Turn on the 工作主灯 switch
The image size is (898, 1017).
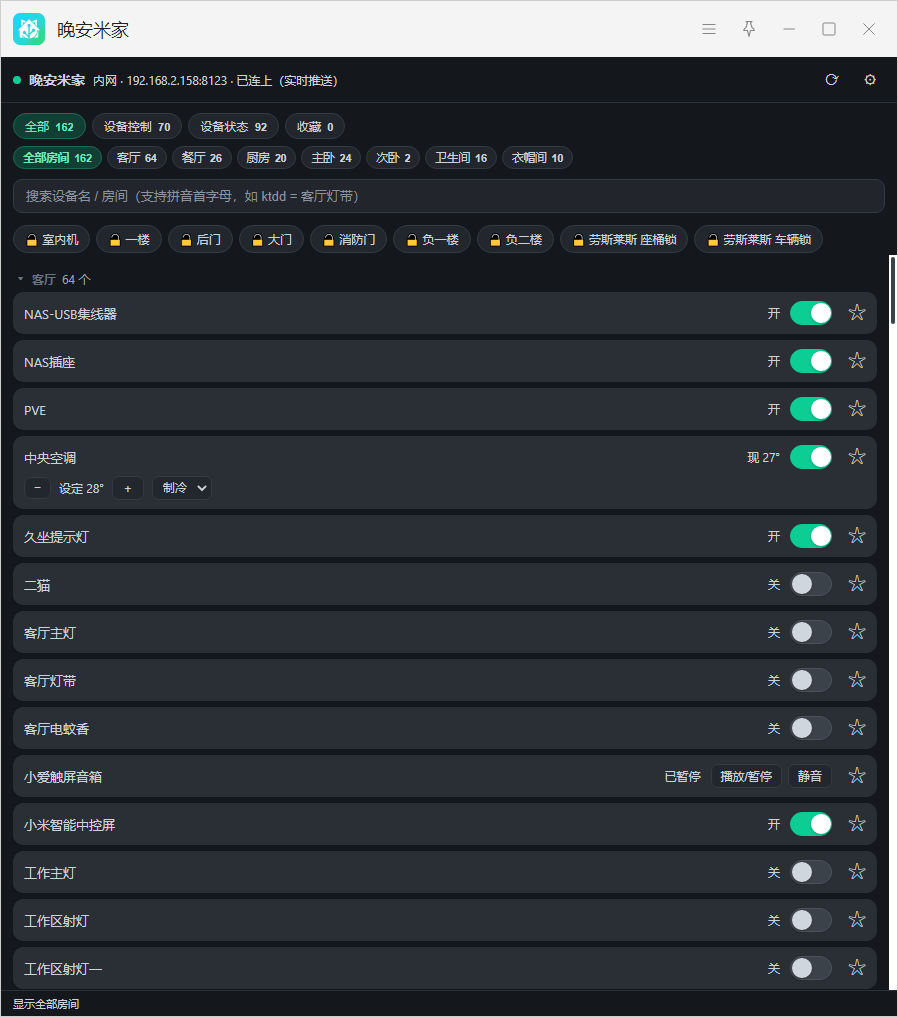810,872
